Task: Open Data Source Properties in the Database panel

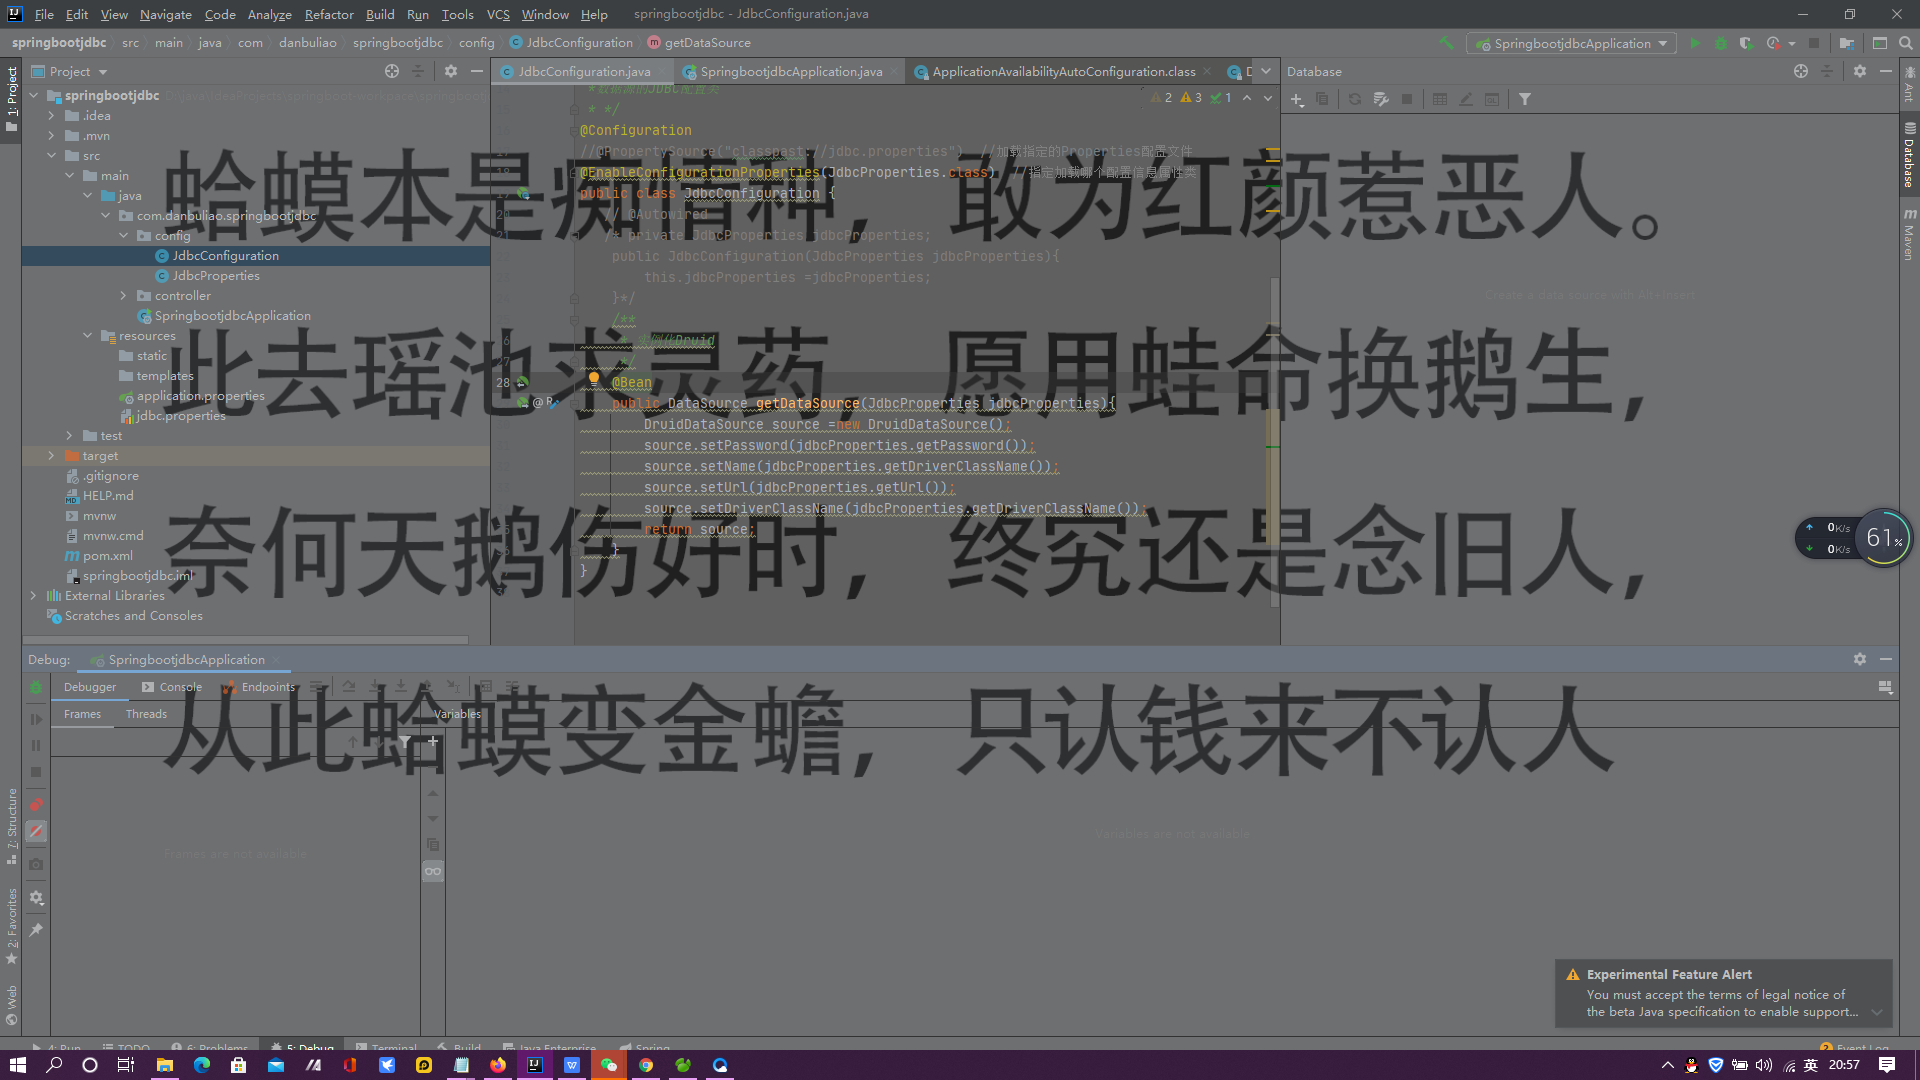Action: [1381, 99]
